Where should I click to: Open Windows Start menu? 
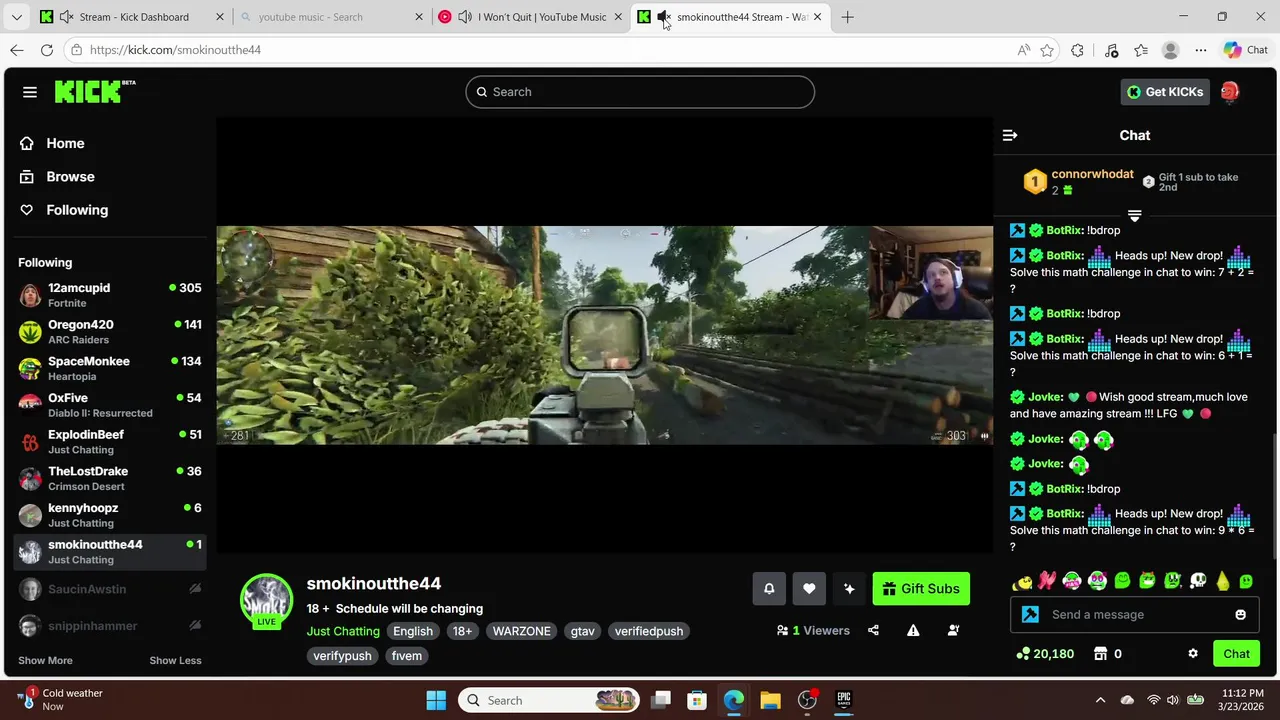[x=436, y=700]
